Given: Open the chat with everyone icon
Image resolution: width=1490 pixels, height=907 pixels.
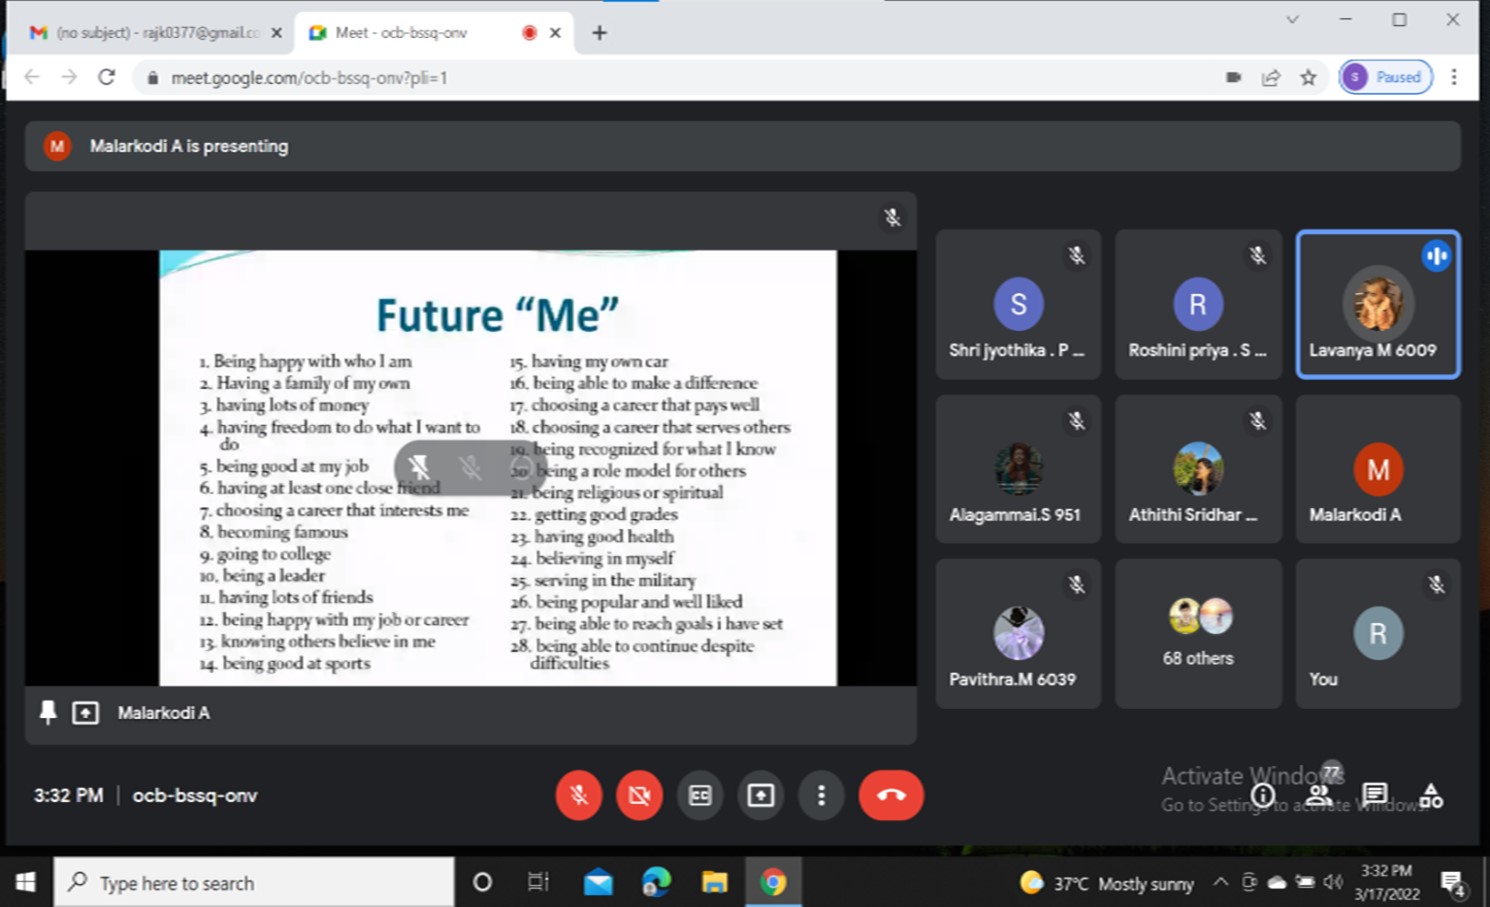Looking at the screenshot, I should [1375, 795].
